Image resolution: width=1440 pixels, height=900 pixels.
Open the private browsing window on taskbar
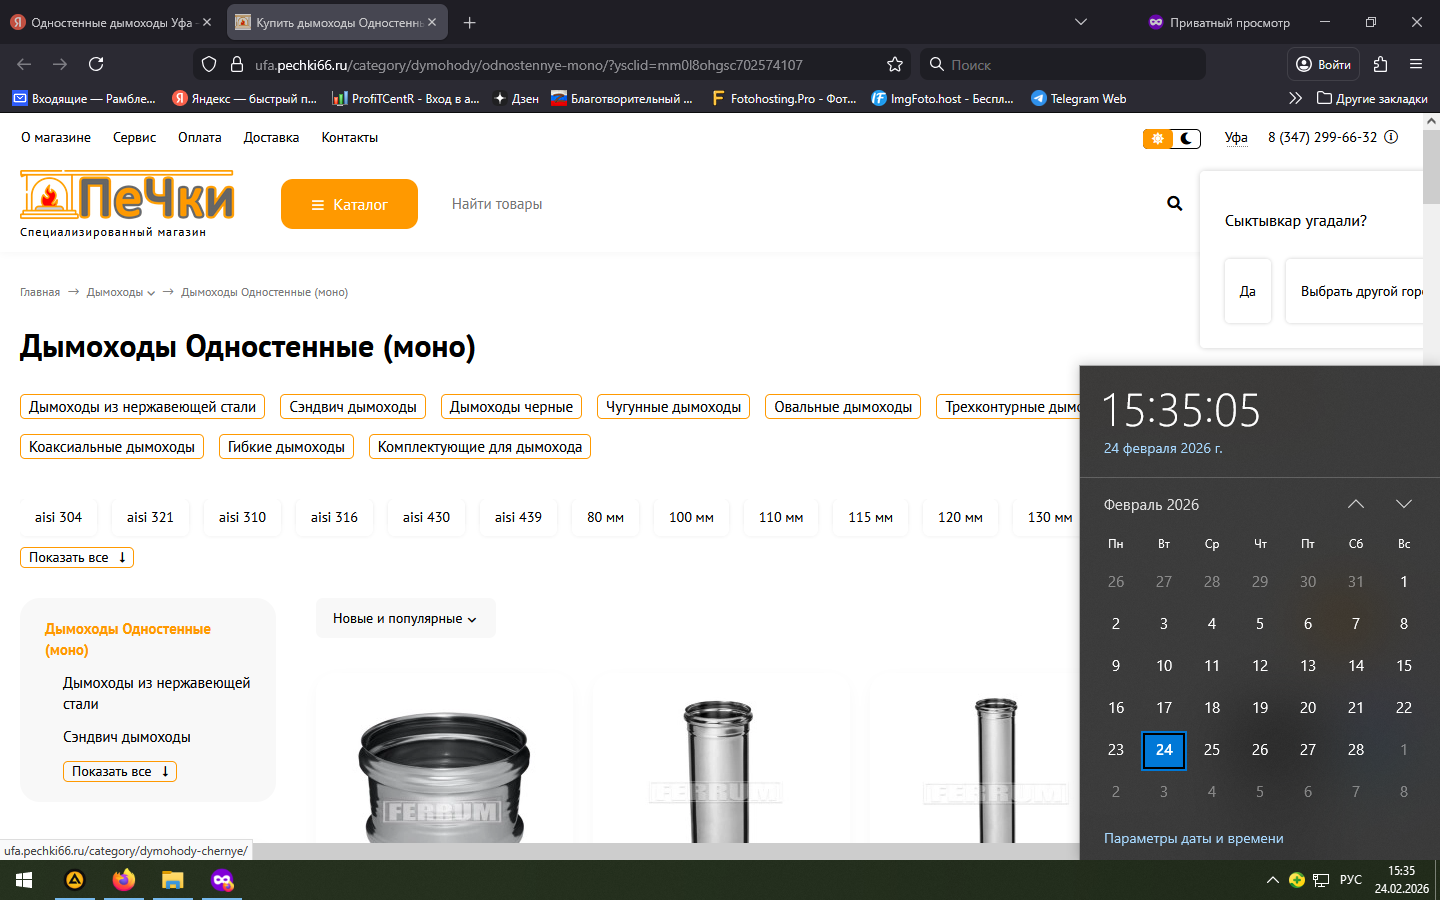click(x=222, y=880)
